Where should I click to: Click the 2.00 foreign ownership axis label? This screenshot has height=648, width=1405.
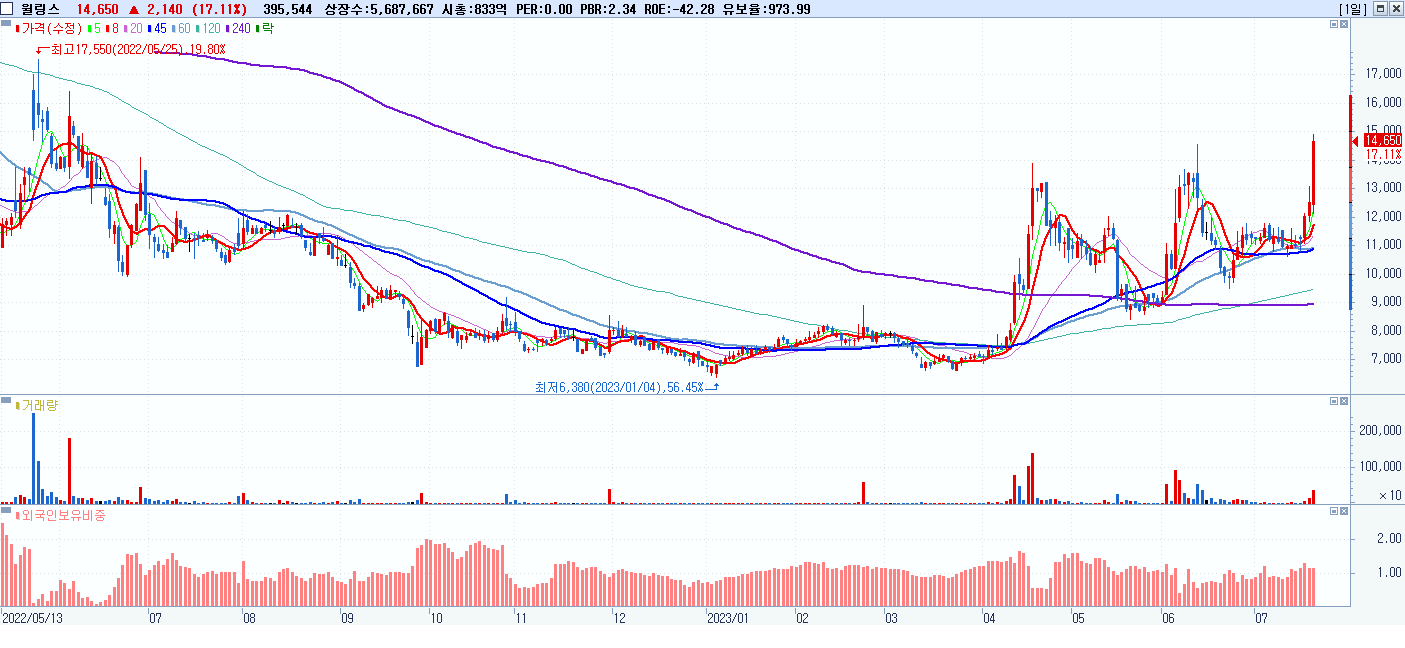[x=1388, y=538]
